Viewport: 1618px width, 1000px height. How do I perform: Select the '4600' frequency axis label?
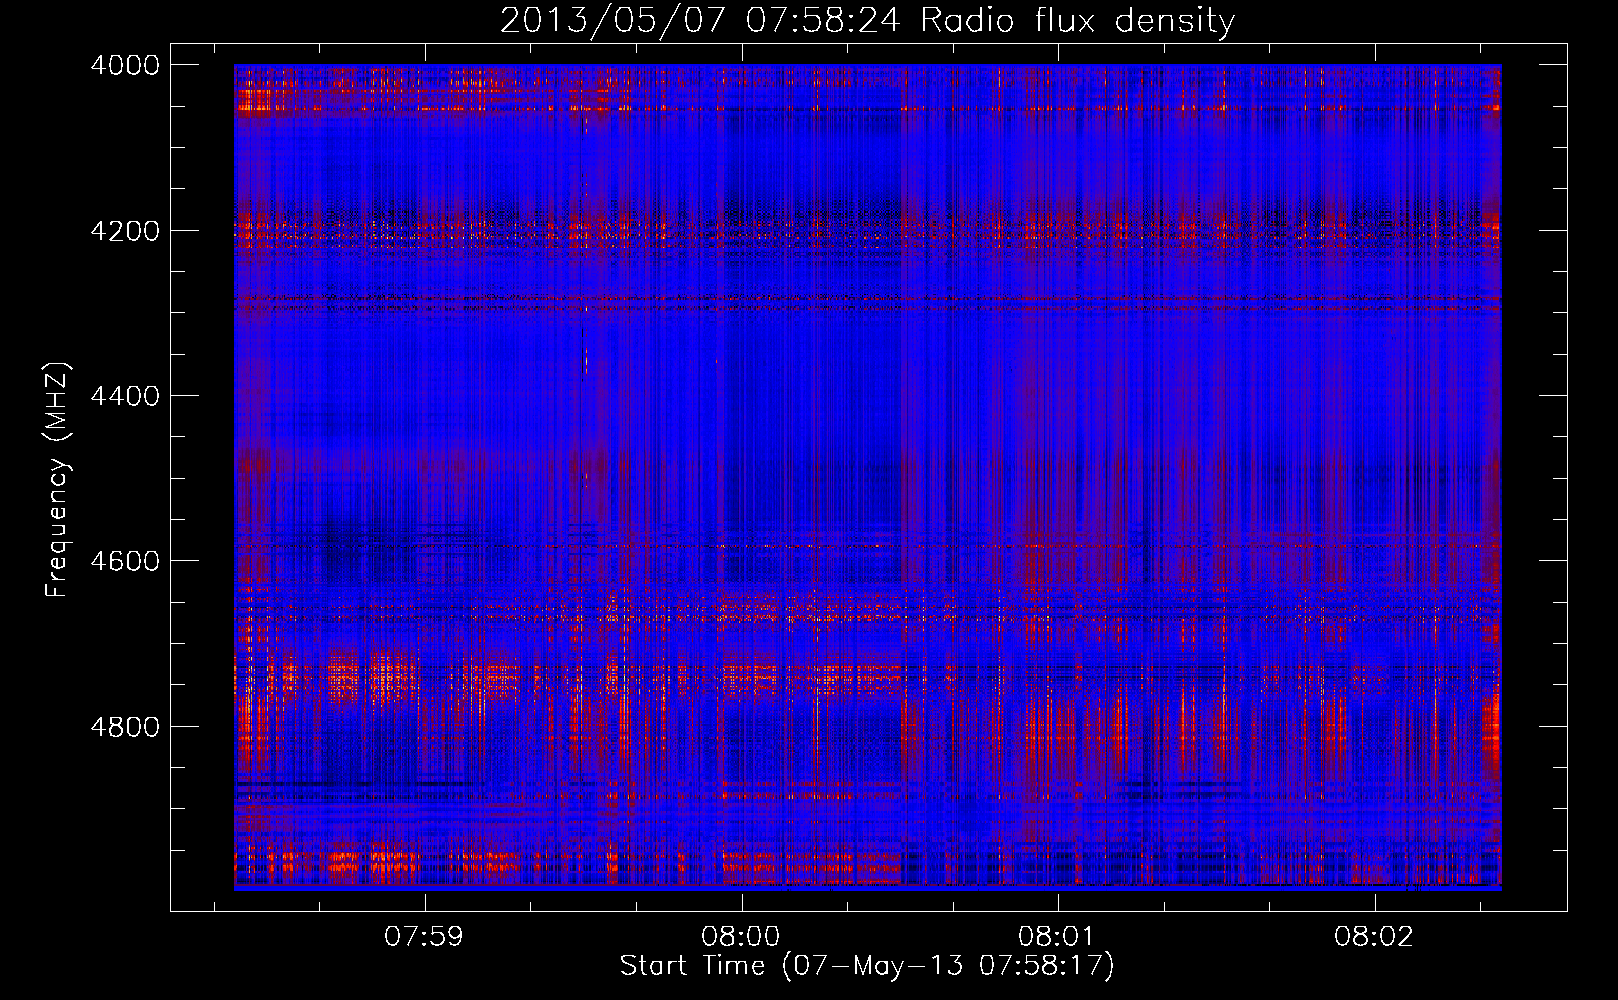click(125, 561)
